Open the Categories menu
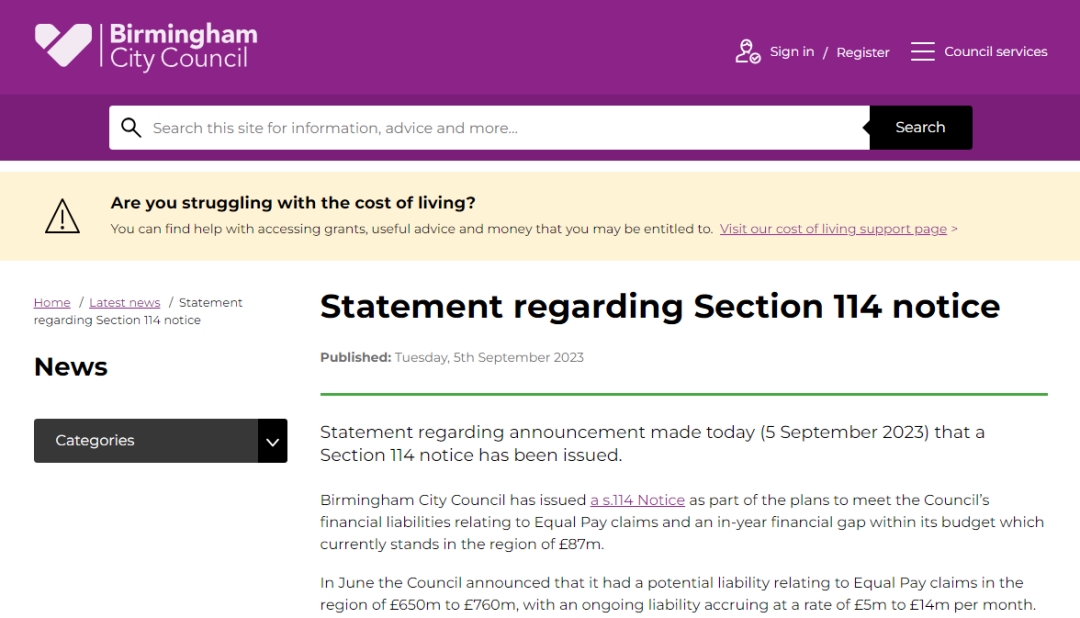 (146, 441)
